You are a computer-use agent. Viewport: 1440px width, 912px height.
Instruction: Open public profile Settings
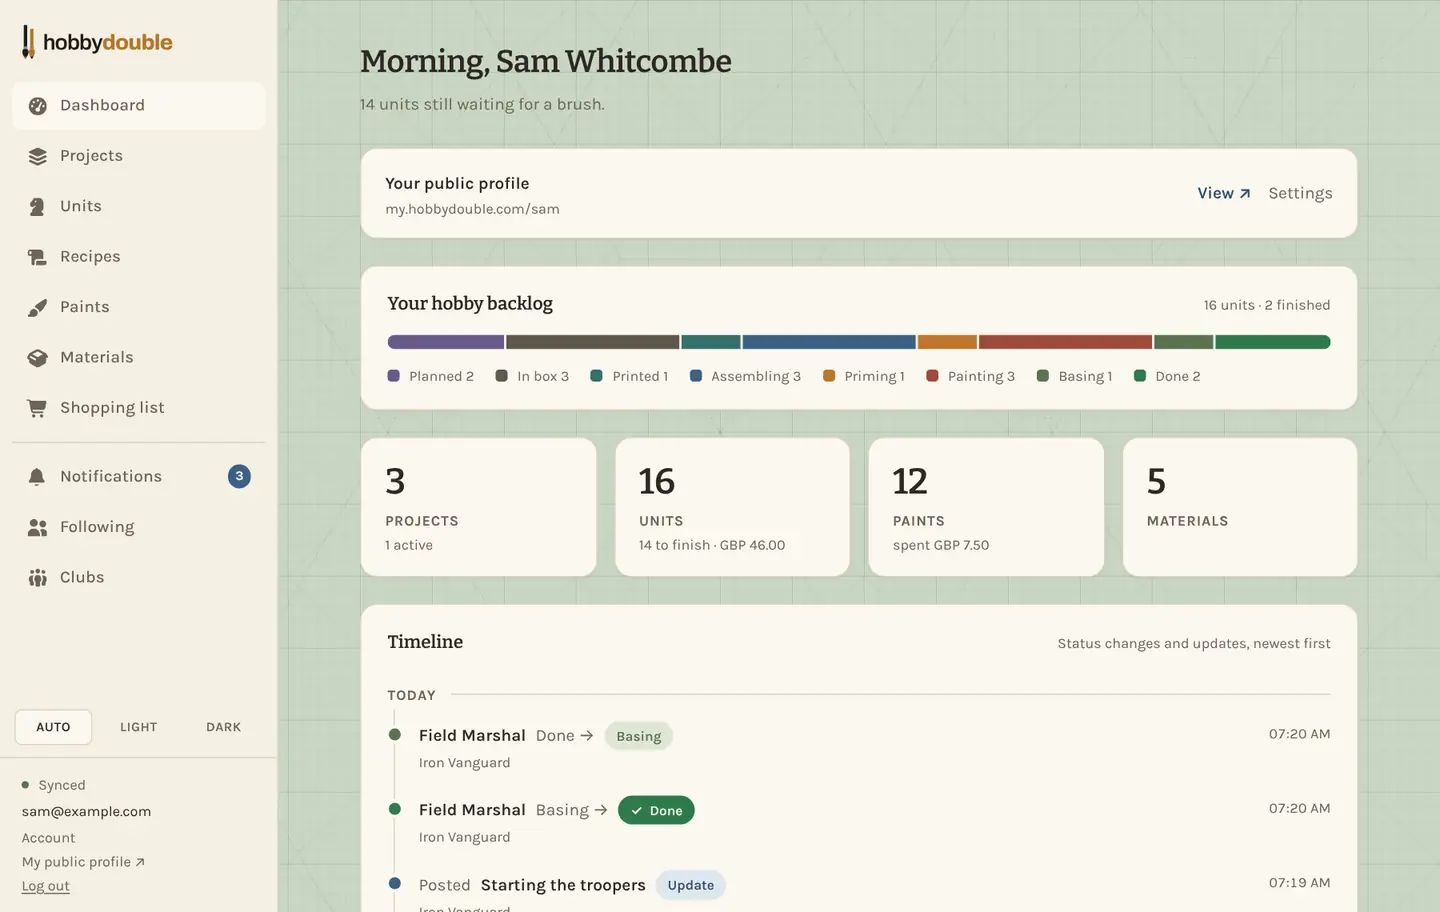1300,193
